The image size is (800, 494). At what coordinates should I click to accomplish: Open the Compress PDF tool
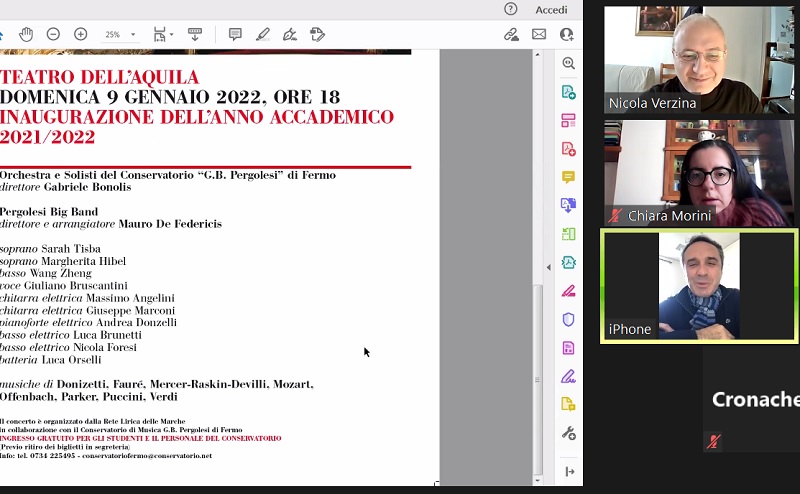point(568,262)
